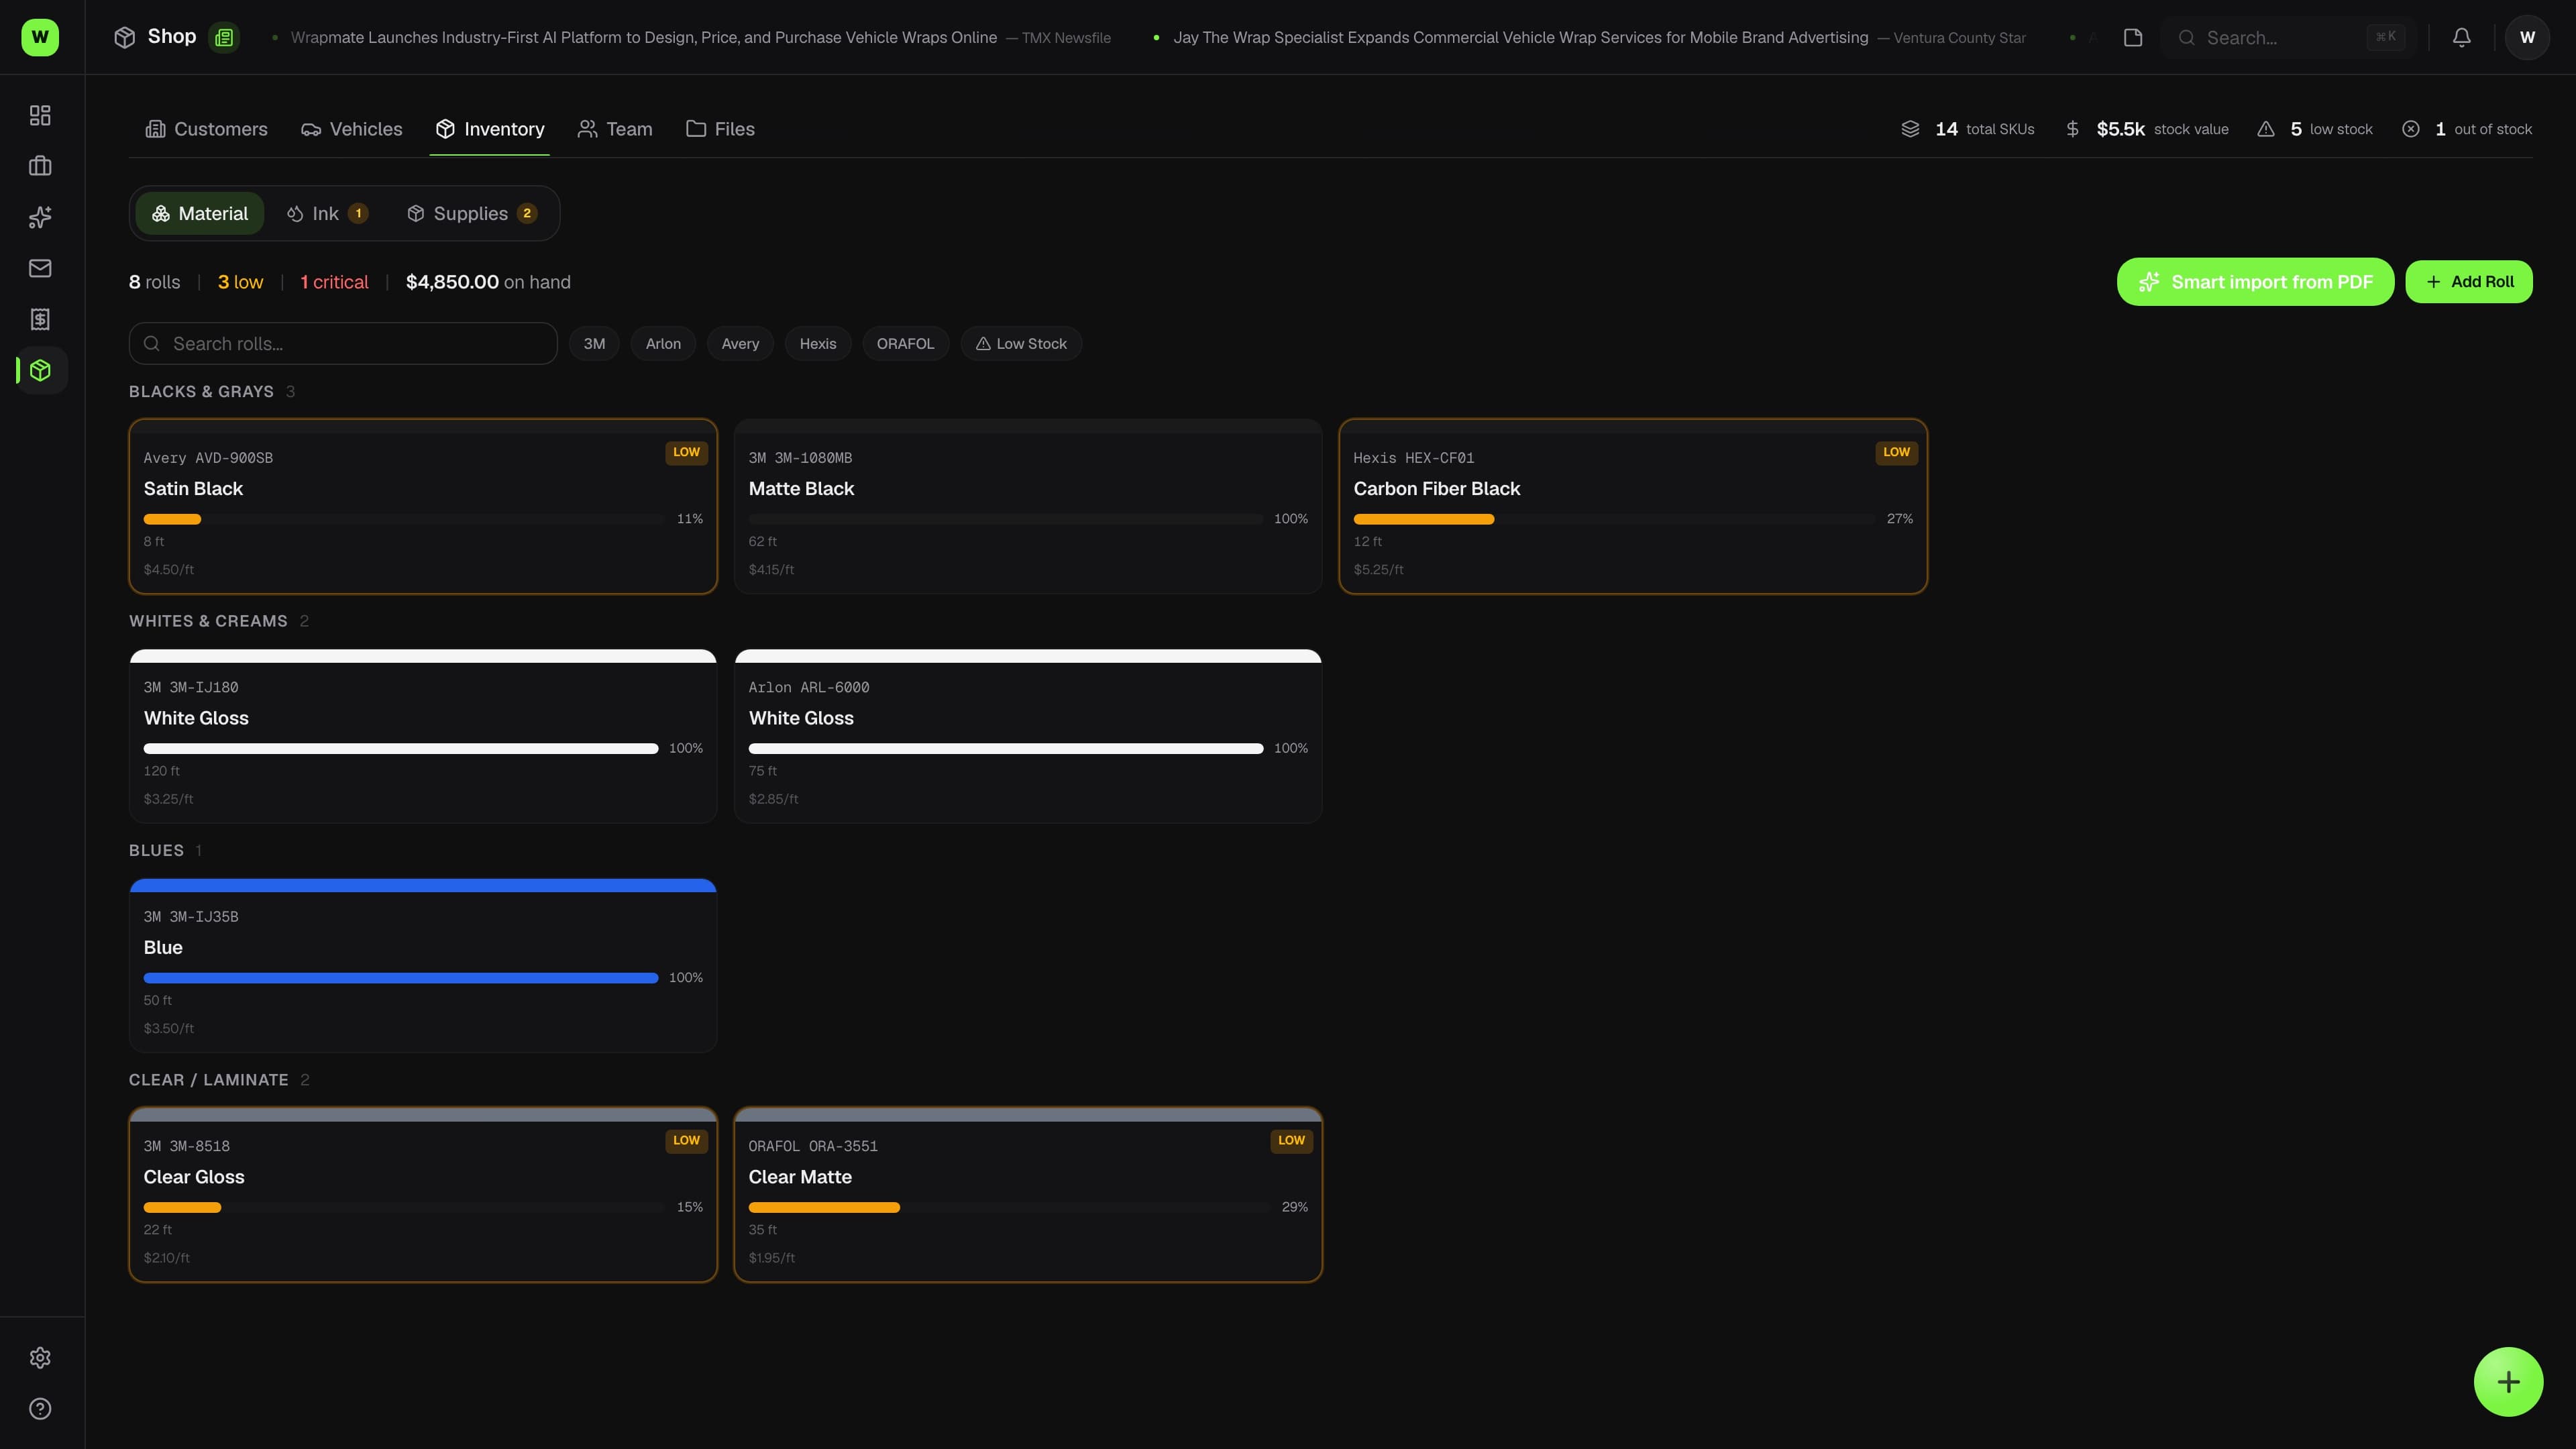Click the LOW badge on Clear Gloss
2576x1449 pixels.
686,1140
